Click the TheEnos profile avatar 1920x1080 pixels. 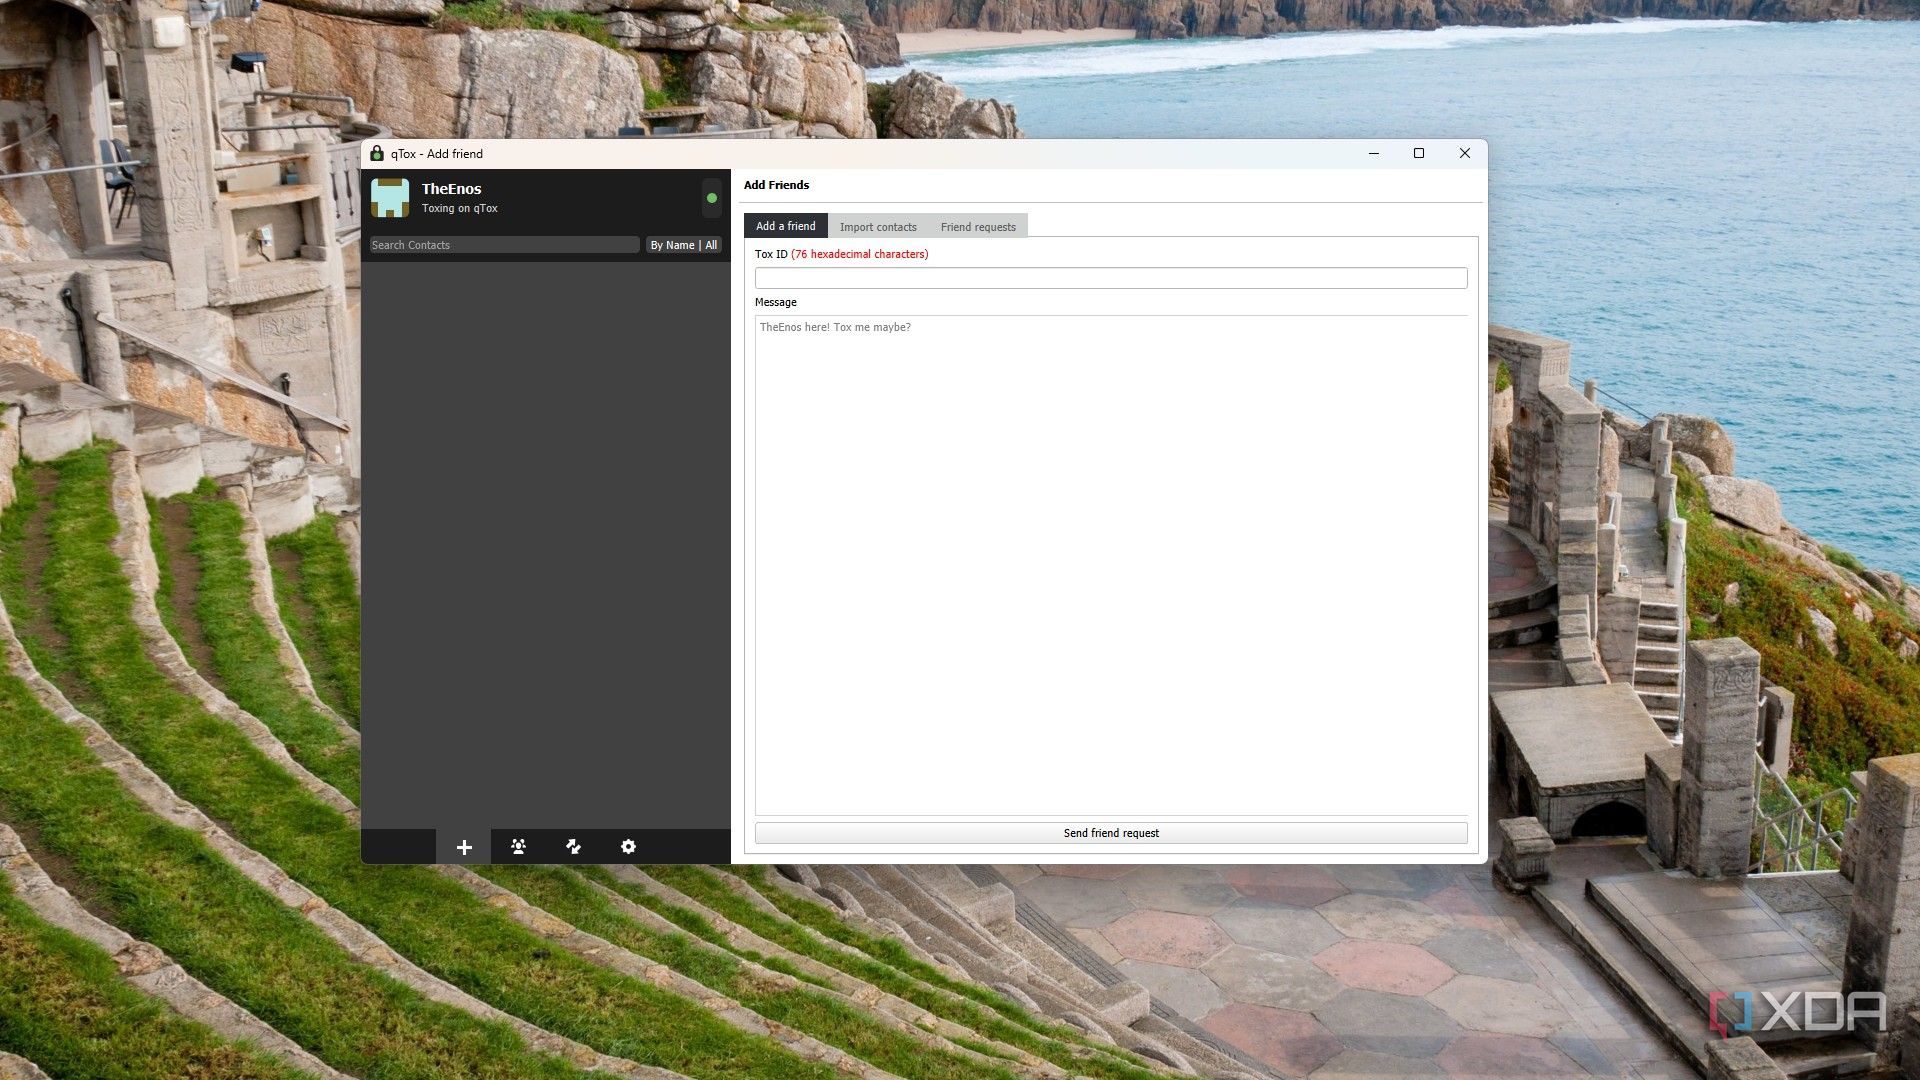pos(390,198)
